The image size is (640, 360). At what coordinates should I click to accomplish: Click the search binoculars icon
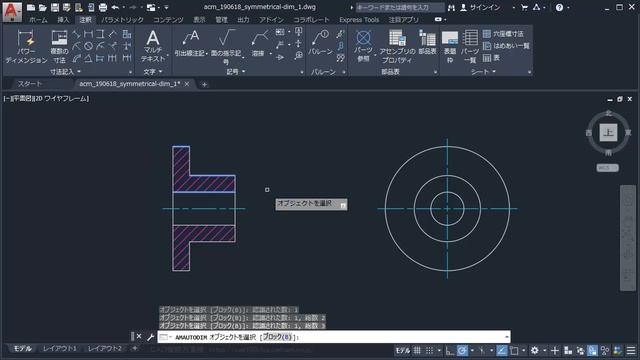tap(451, 7)
